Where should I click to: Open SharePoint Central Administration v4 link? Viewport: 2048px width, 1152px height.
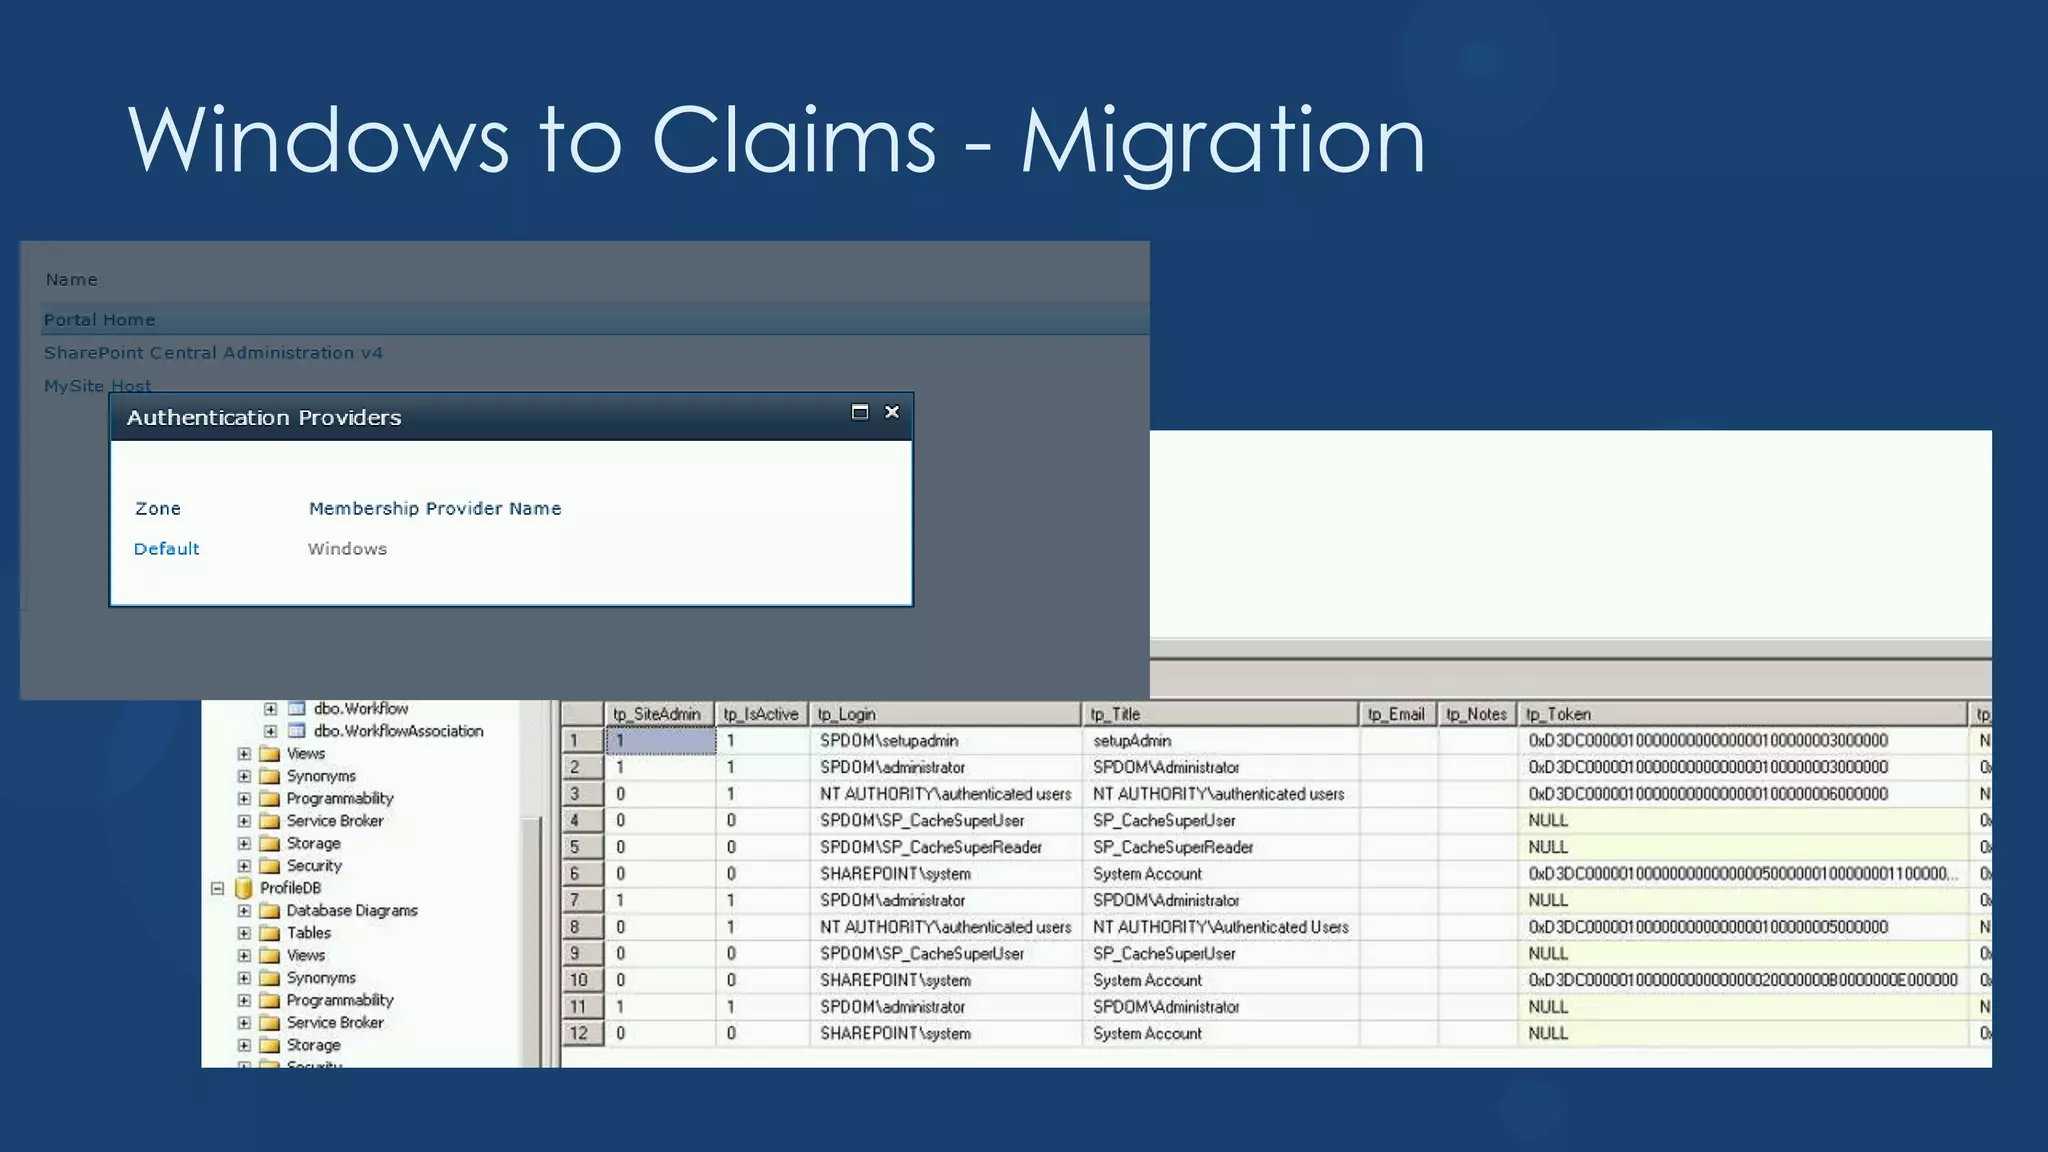pos(213,353)
